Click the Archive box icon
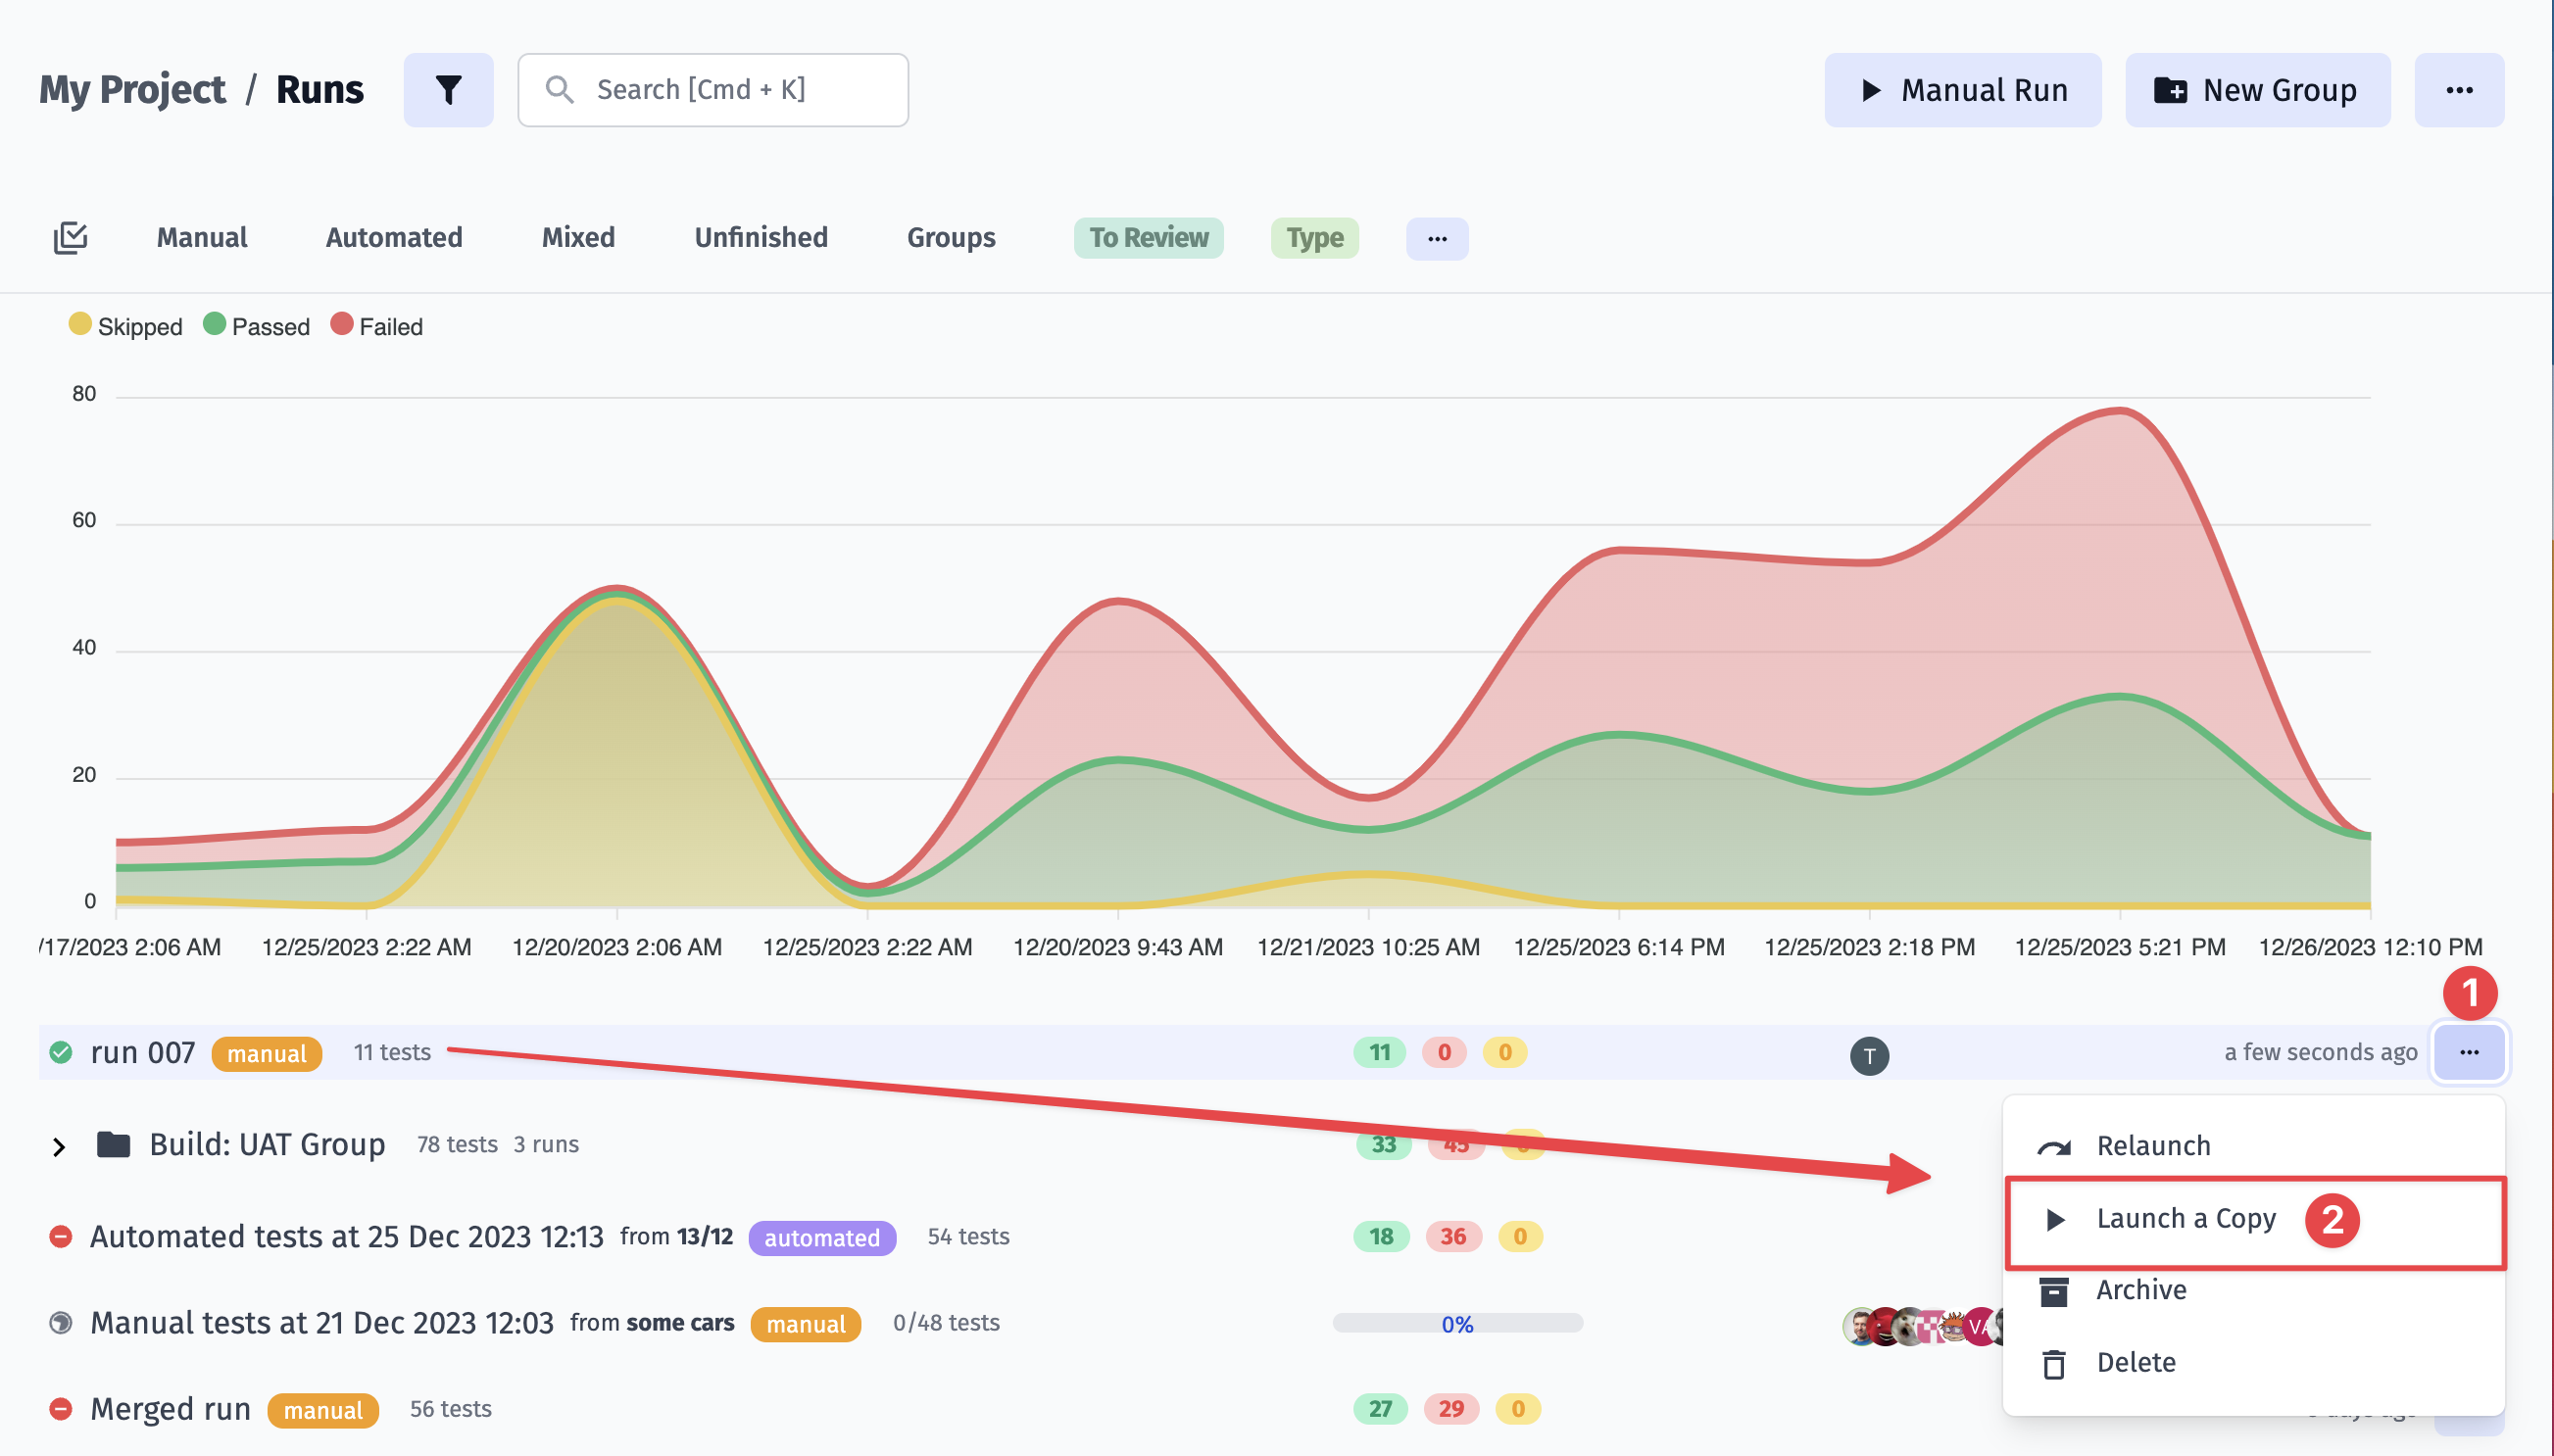This screenshot has height=1456, width=2554. (x=2053, y=1291)
